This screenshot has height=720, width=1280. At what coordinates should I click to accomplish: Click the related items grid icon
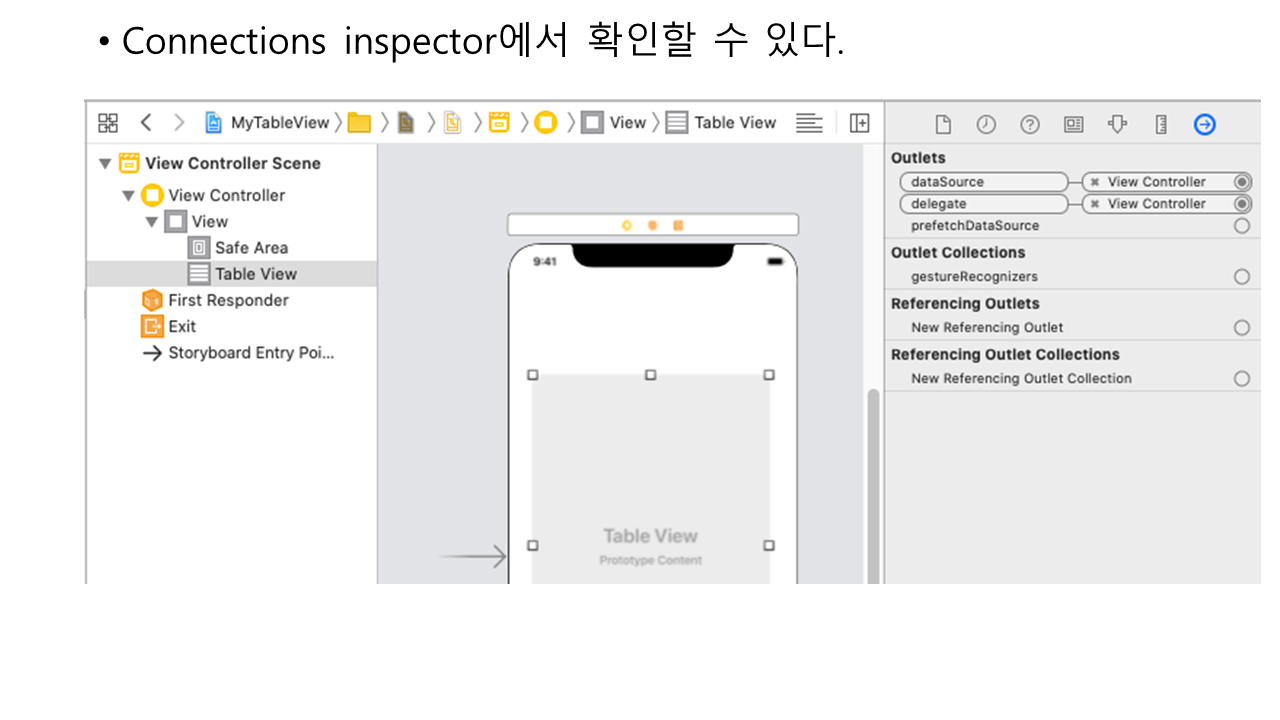pyautogui.click(x=108, y=123)
